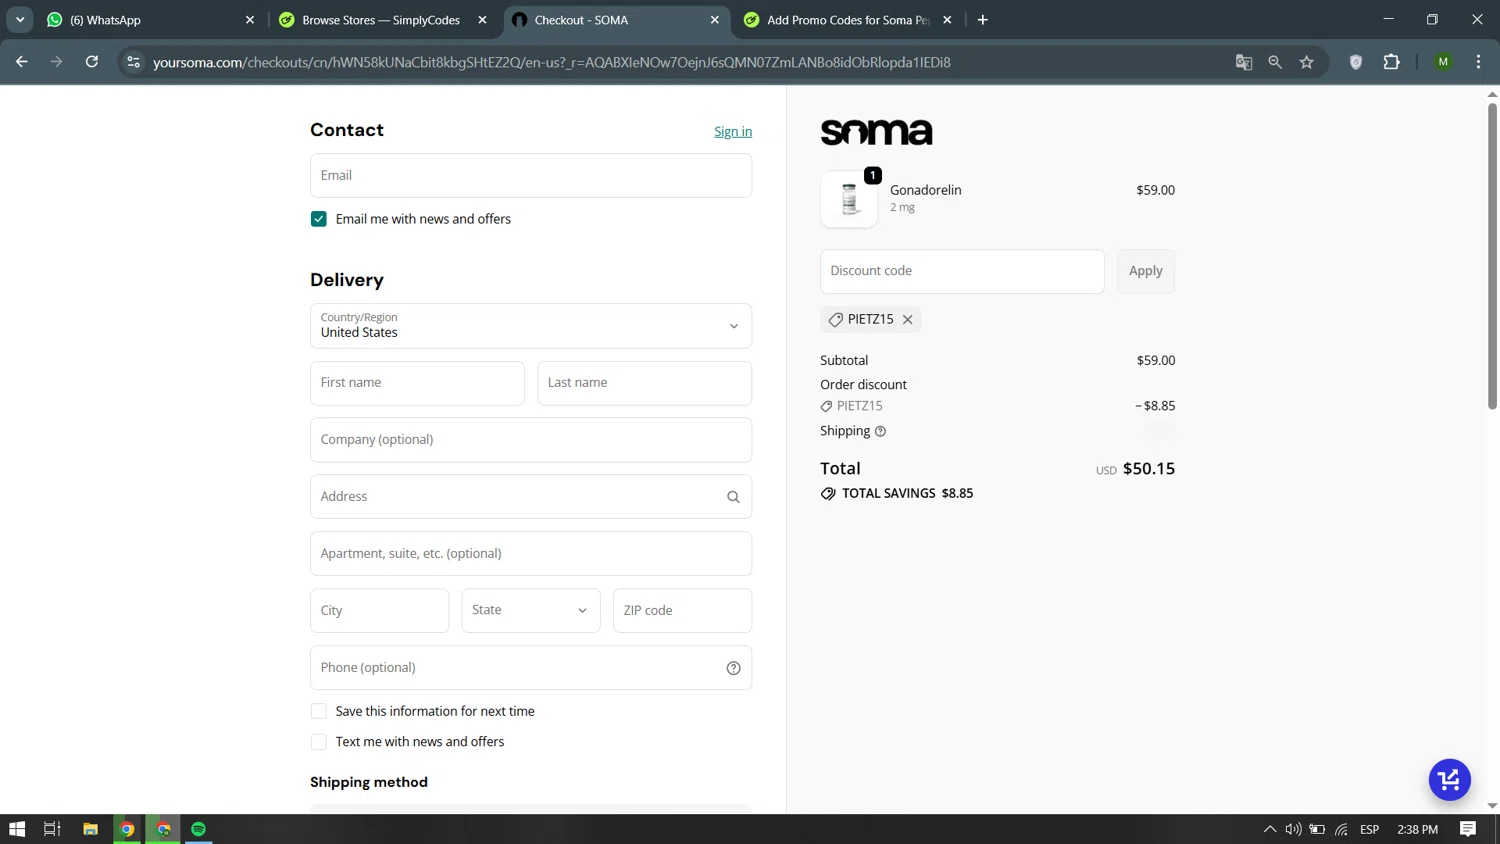1500x844 pixels.
Task: Open Spotify from the taskbar
Action: 198,829
